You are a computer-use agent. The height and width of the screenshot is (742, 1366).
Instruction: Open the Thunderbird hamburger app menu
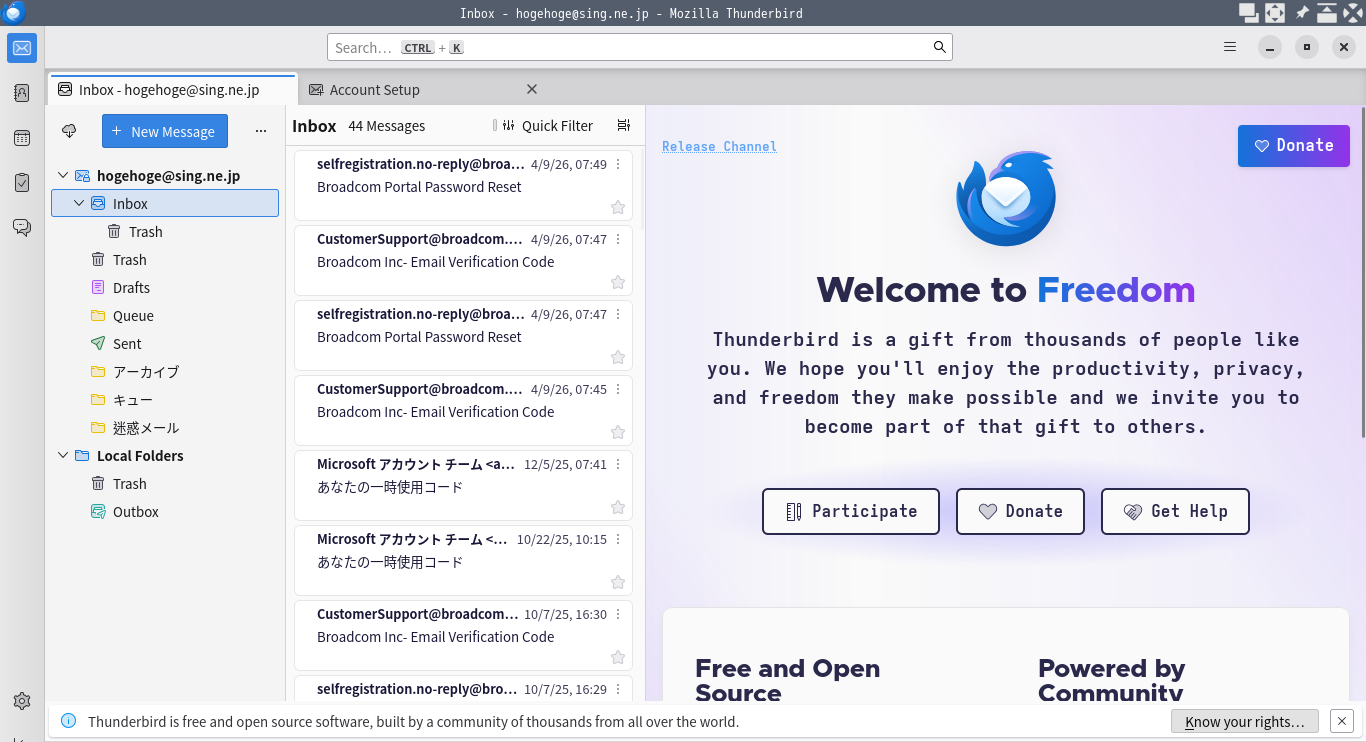(x=1230, y=47)
